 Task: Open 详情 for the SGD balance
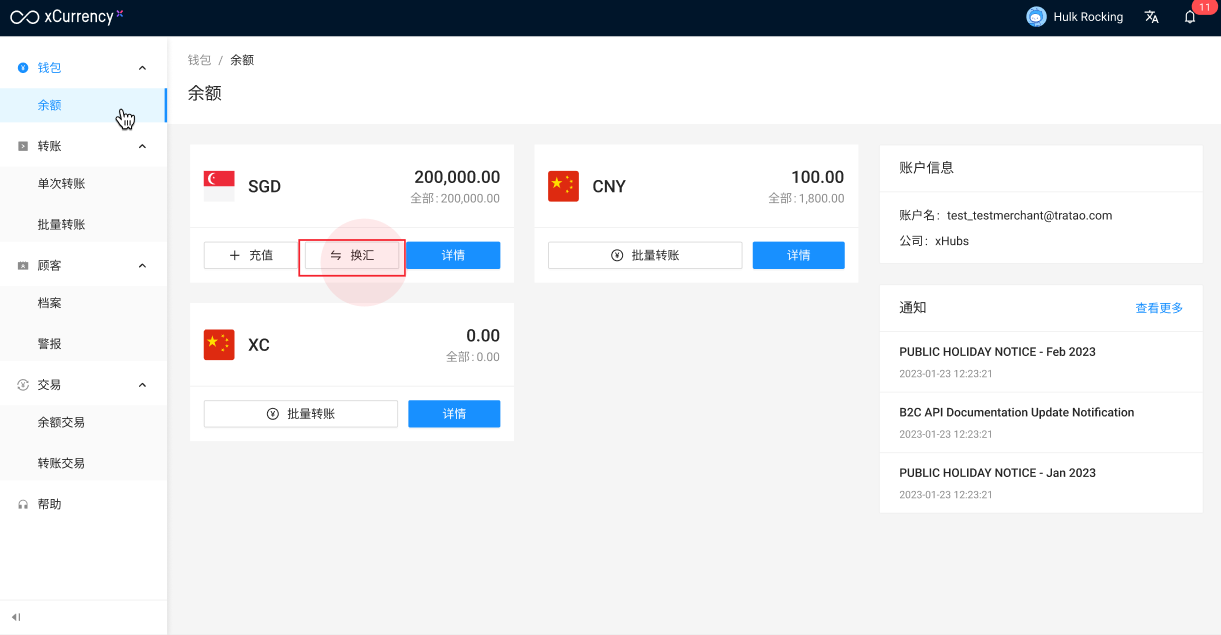click(x=453, y=255)
